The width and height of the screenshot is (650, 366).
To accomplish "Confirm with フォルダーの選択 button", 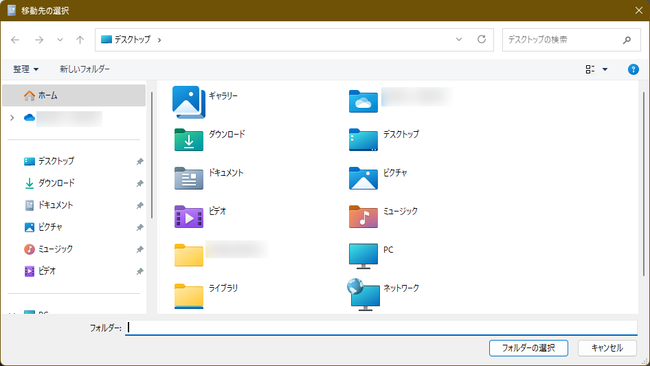I will click(x=528, y=348).
